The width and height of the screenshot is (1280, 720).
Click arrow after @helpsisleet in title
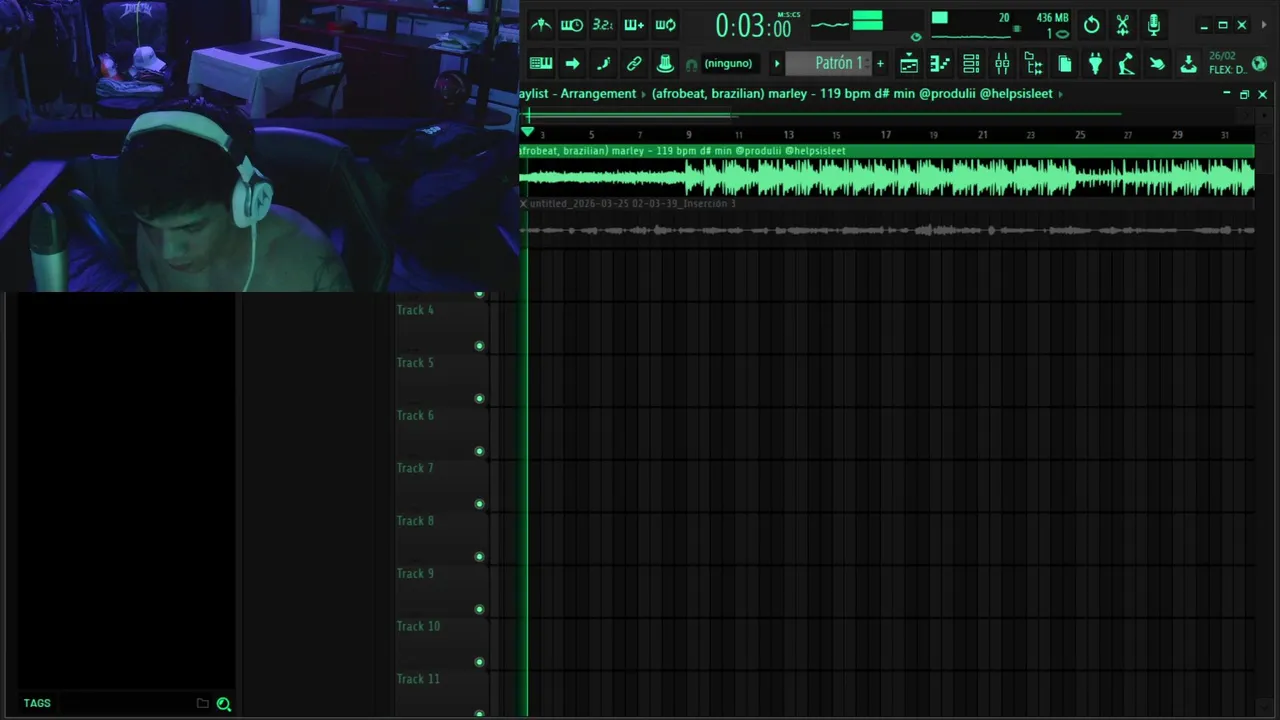pyautogui.click(x=1060, y=94)
